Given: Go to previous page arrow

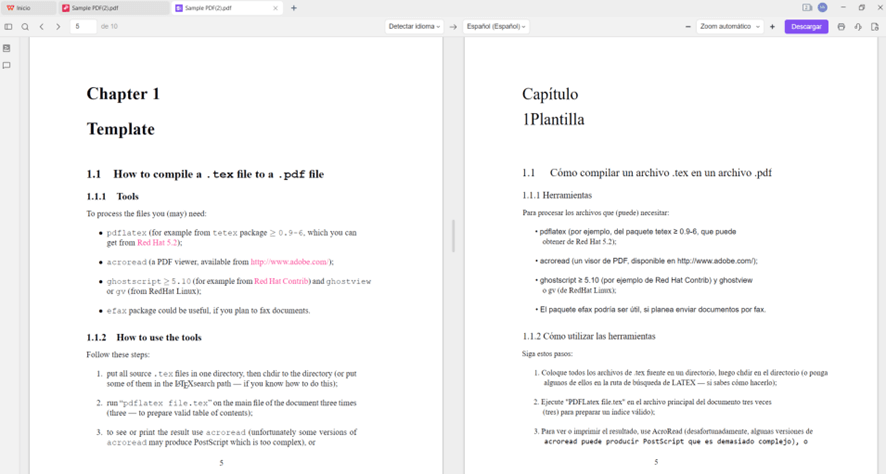Looking at the screenshot, I should tap(42, 27).
